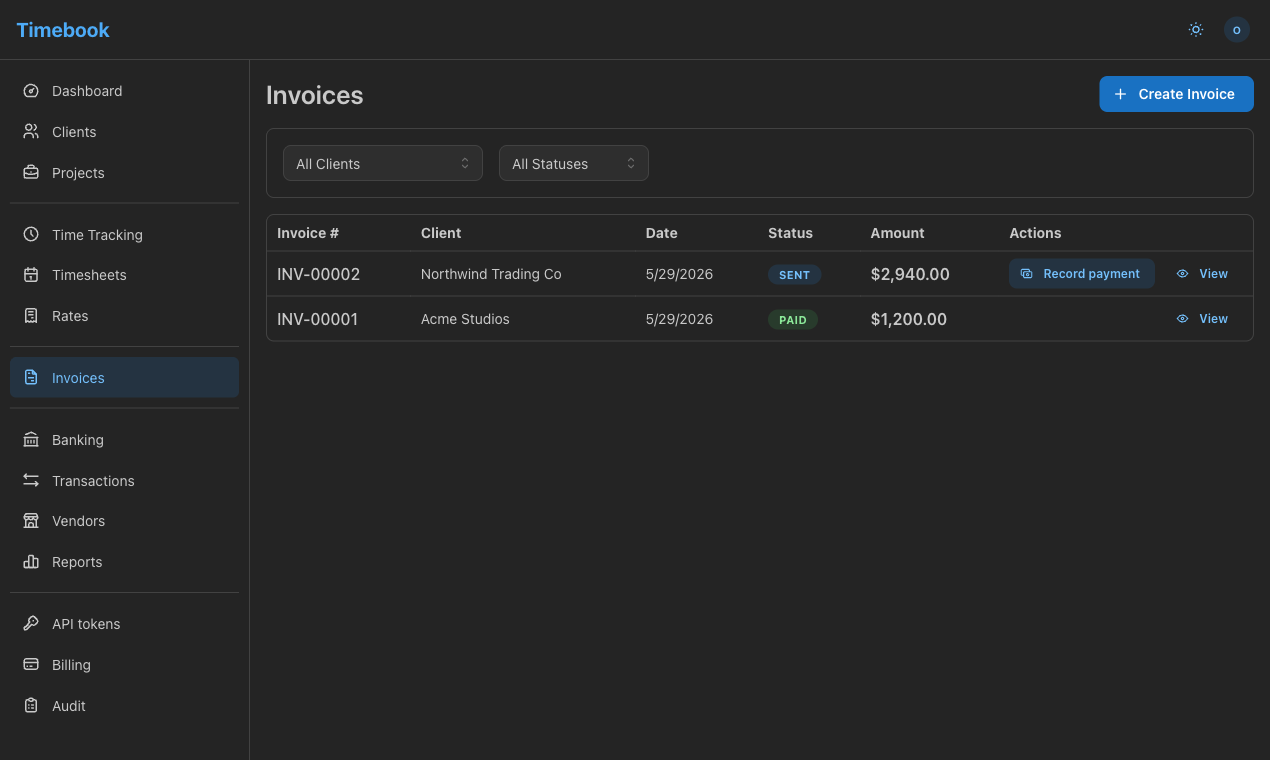Open the Audit log page
1270x760 pixels.
pyautogui.click(x=124, y=706)
